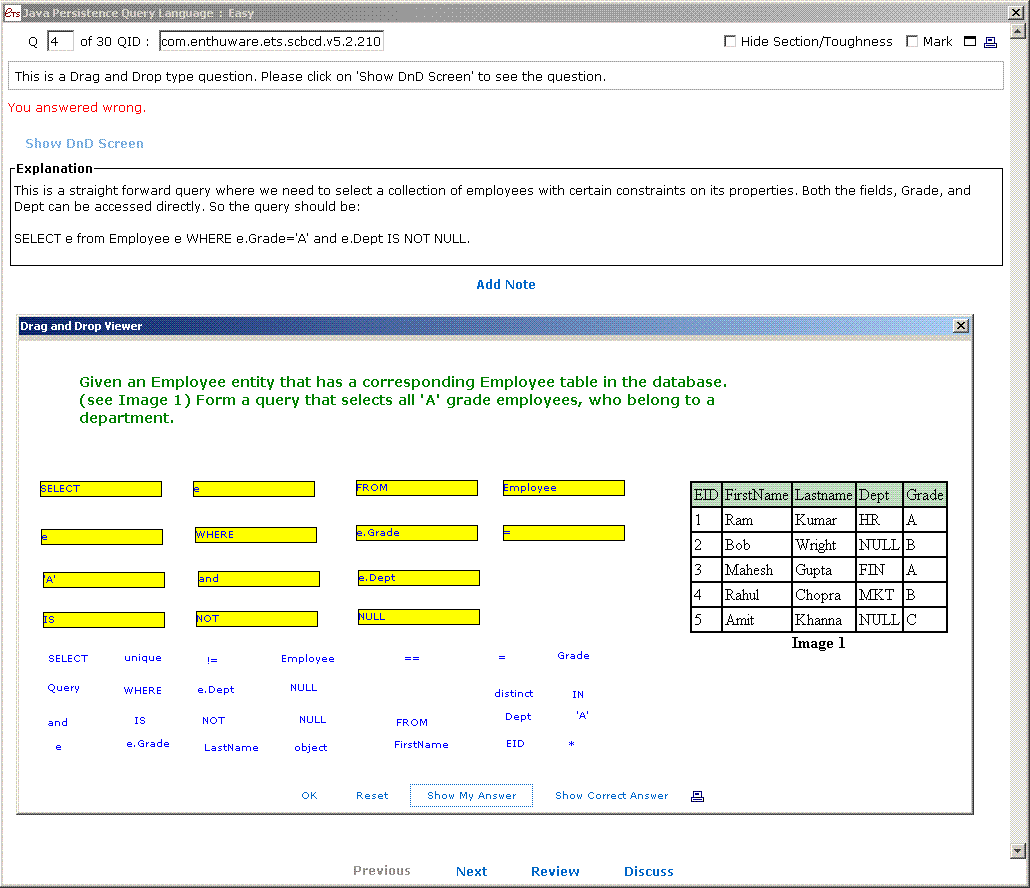Screen dimensions: 1030x888
Task: Click the Add Note link
Action: (x=506, y=284)
